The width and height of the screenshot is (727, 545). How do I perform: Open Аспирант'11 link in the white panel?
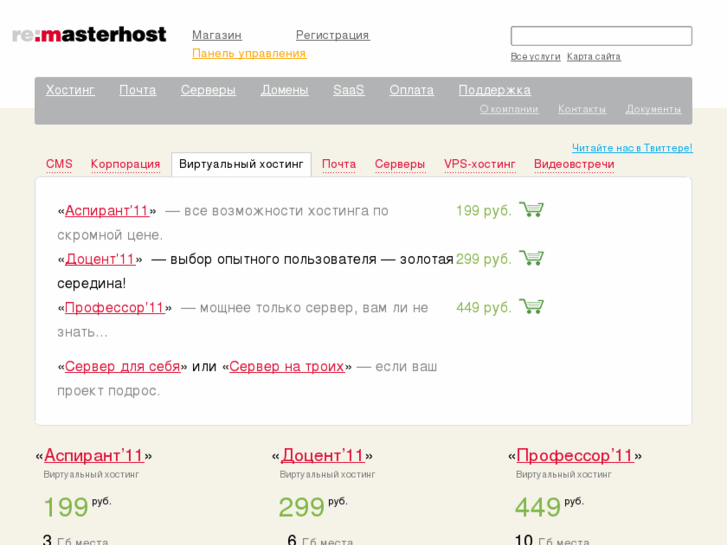click(107, 211)
